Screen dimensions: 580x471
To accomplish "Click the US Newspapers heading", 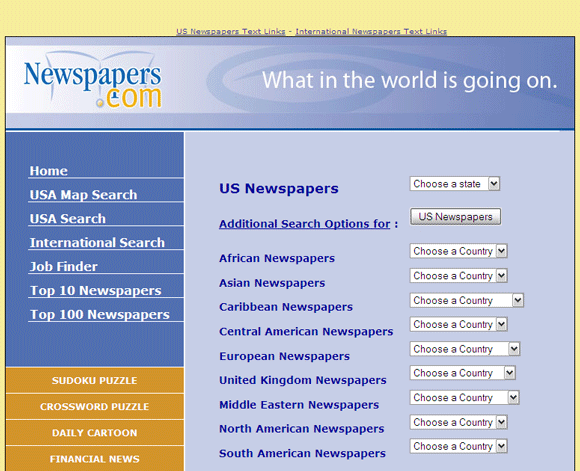I will click(279, 189).
